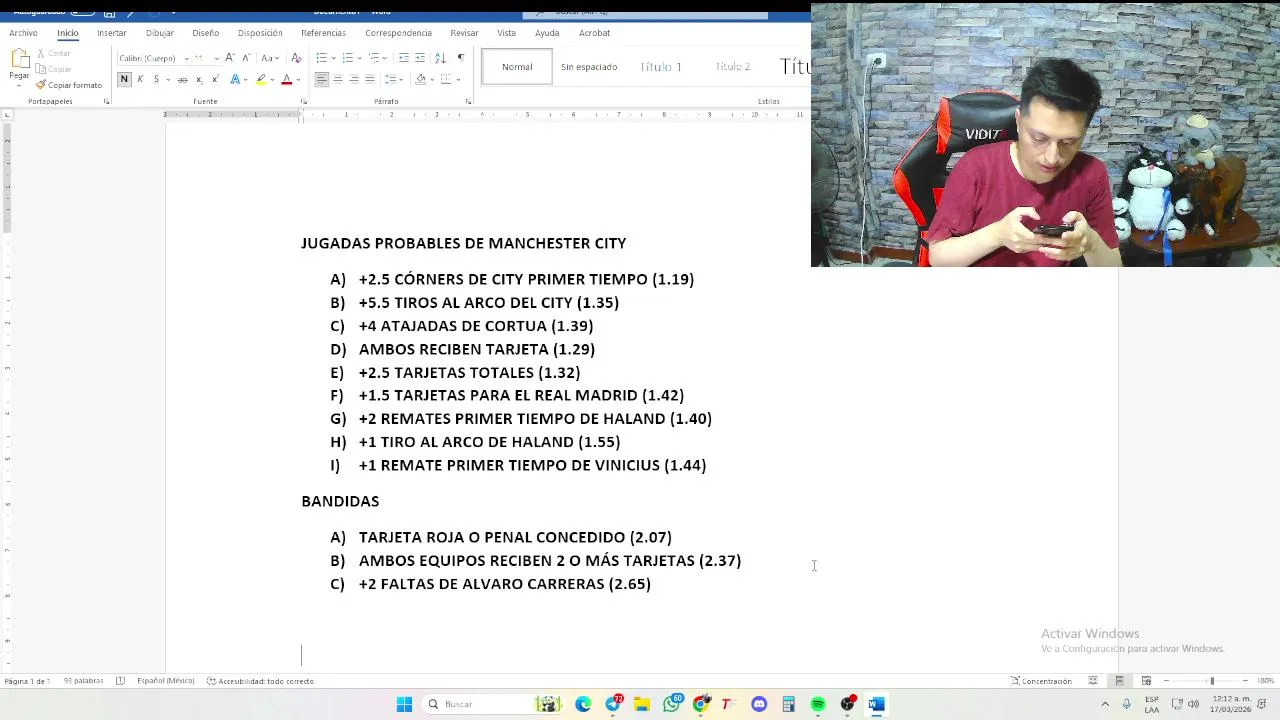The height and width of the screenshot is (720, 1280).
Task: Click the bullet list icon
Action: [321, 57]
